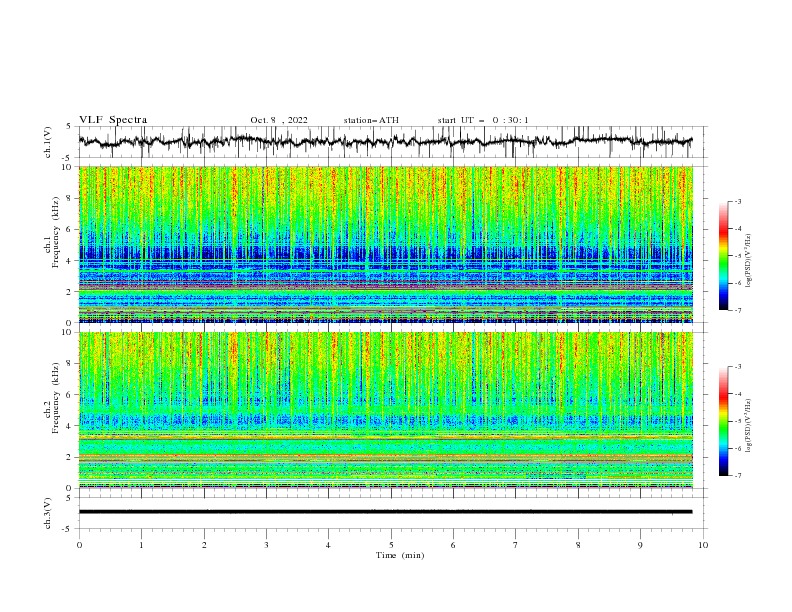The height and width of the screenshot is (612, 792).
Task: Click the time axis tick label "6"
Action: (453, 545)
